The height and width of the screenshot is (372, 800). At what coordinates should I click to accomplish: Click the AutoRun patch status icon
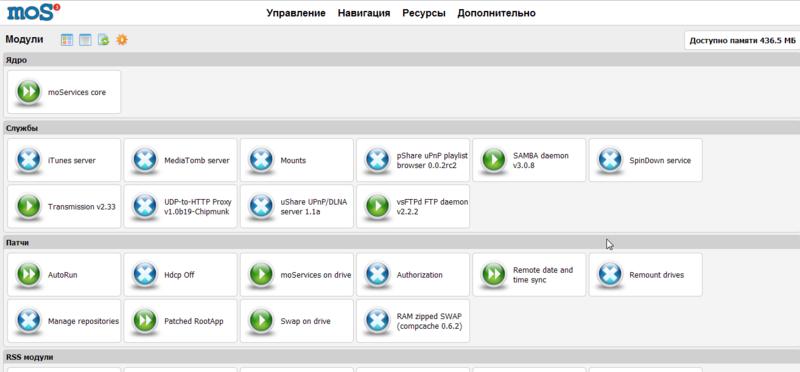click(29, 275)
